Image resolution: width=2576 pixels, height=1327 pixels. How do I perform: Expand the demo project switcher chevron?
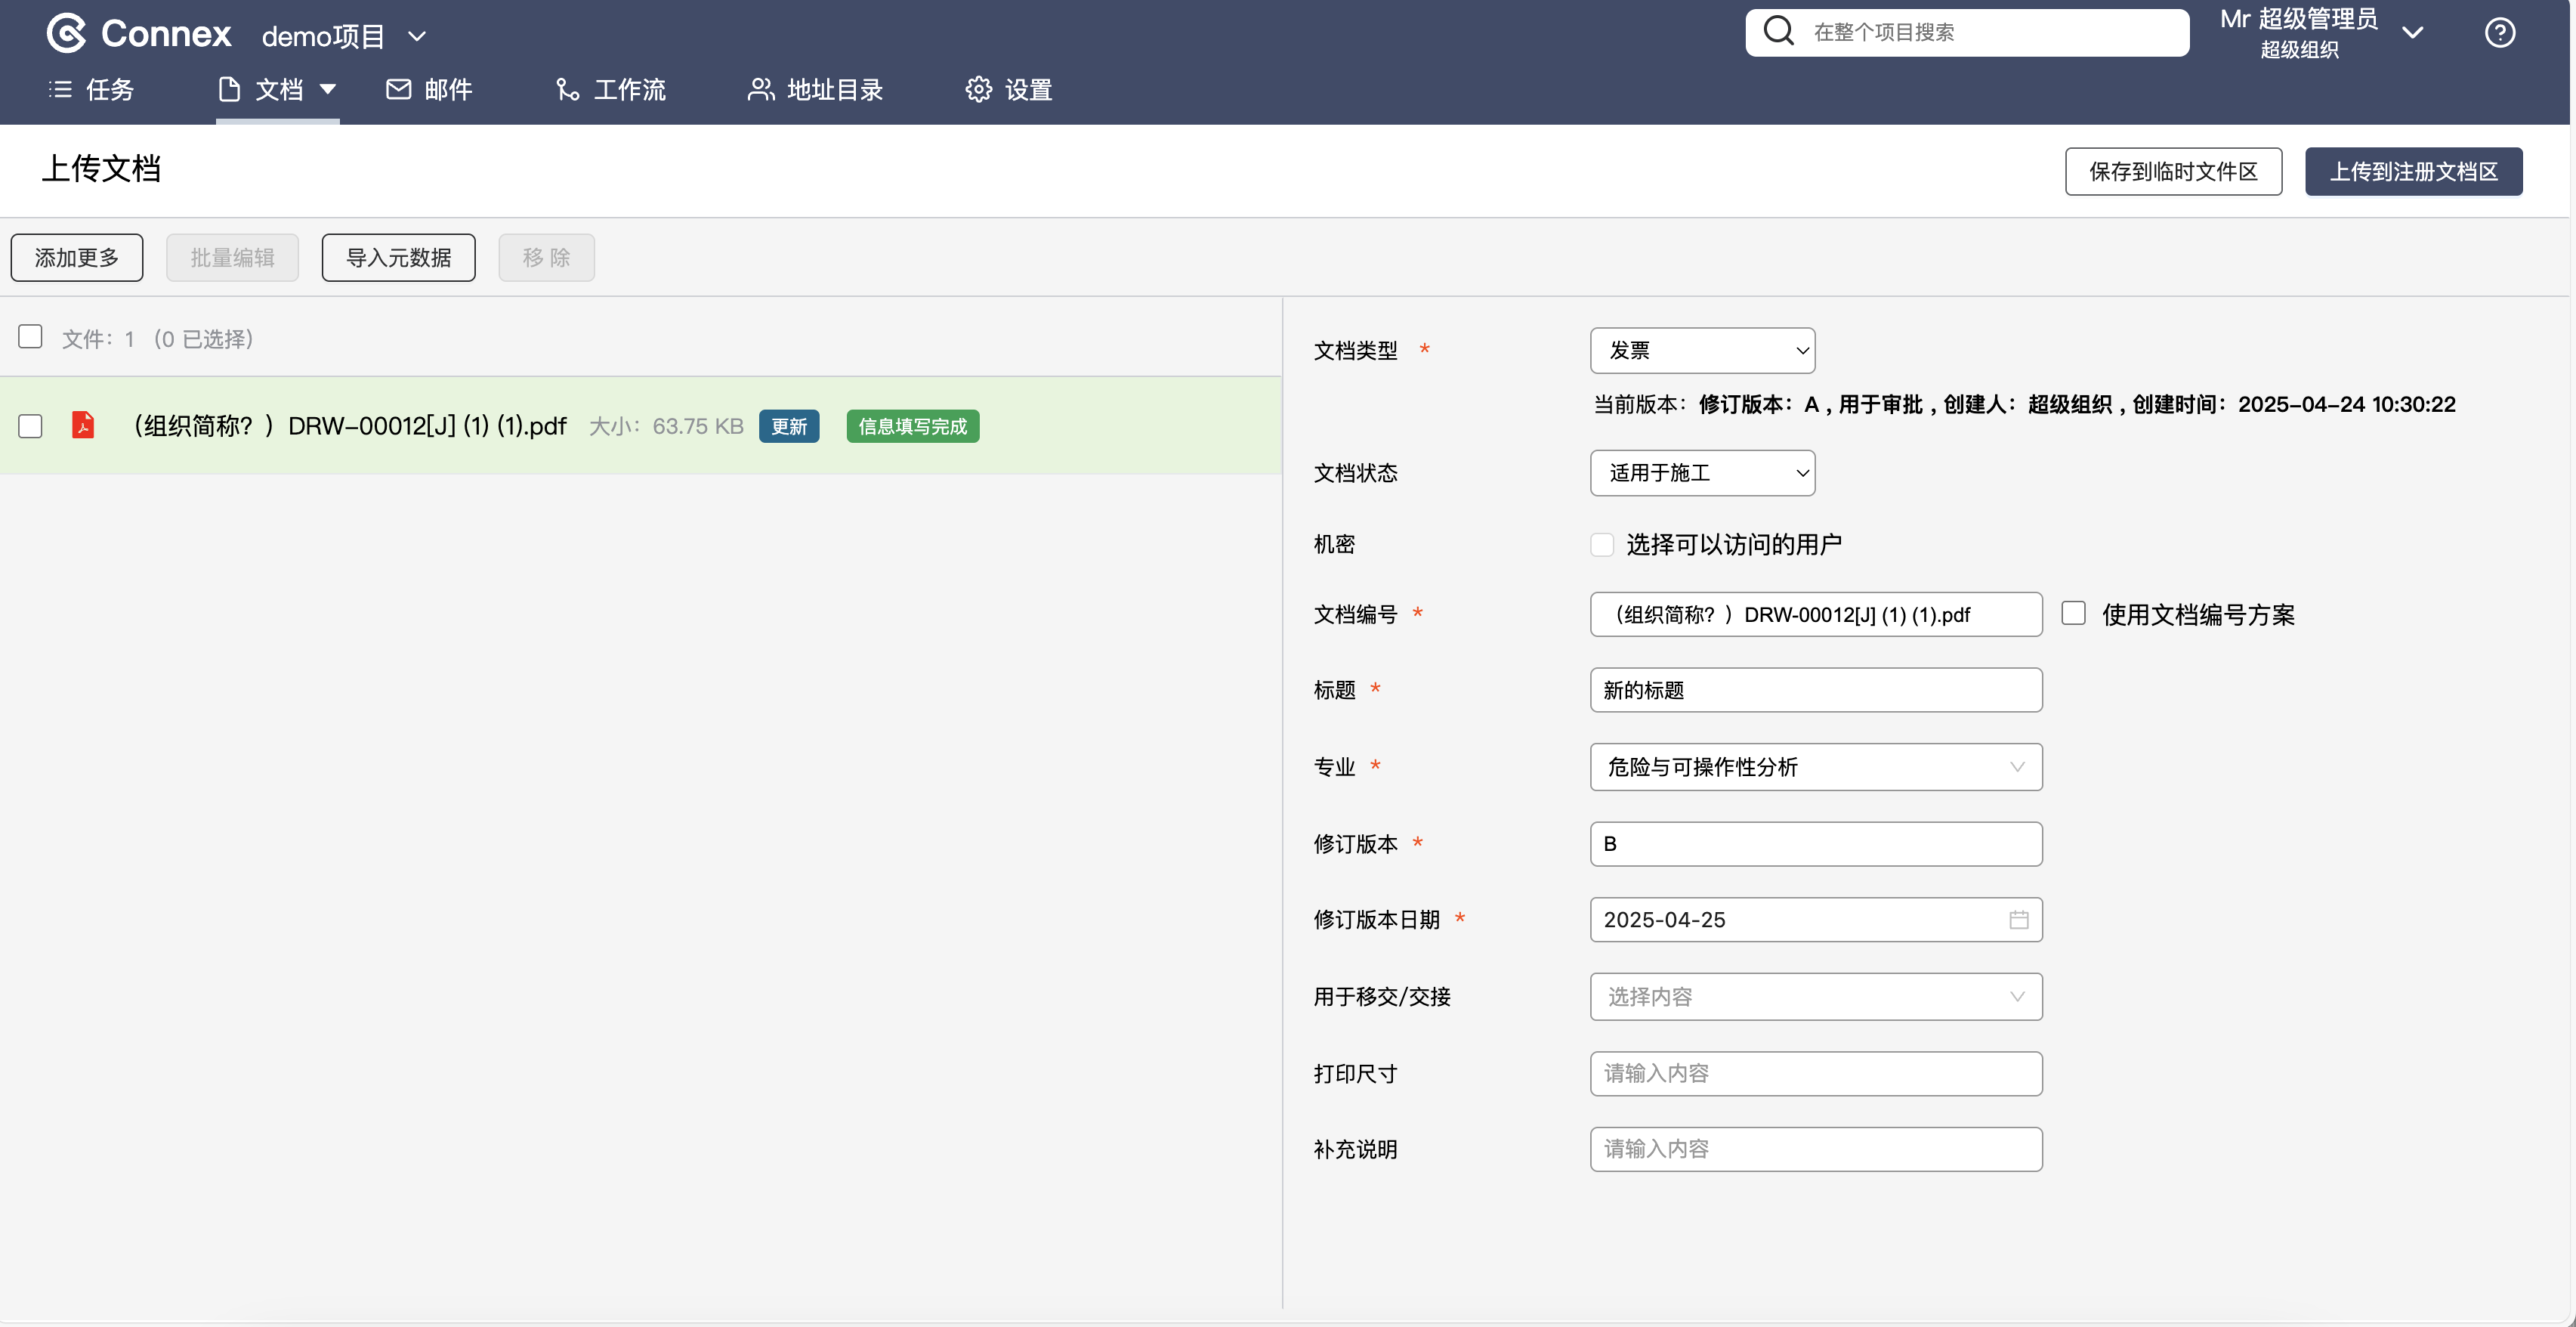(x=418, y=37)
